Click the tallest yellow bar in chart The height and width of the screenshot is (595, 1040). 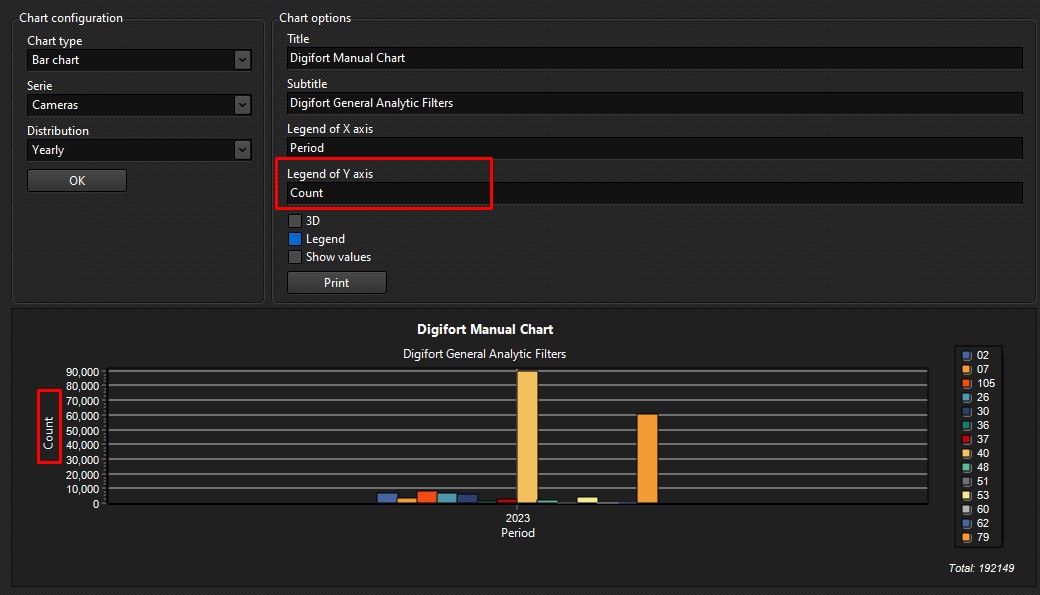click(527, 437)
